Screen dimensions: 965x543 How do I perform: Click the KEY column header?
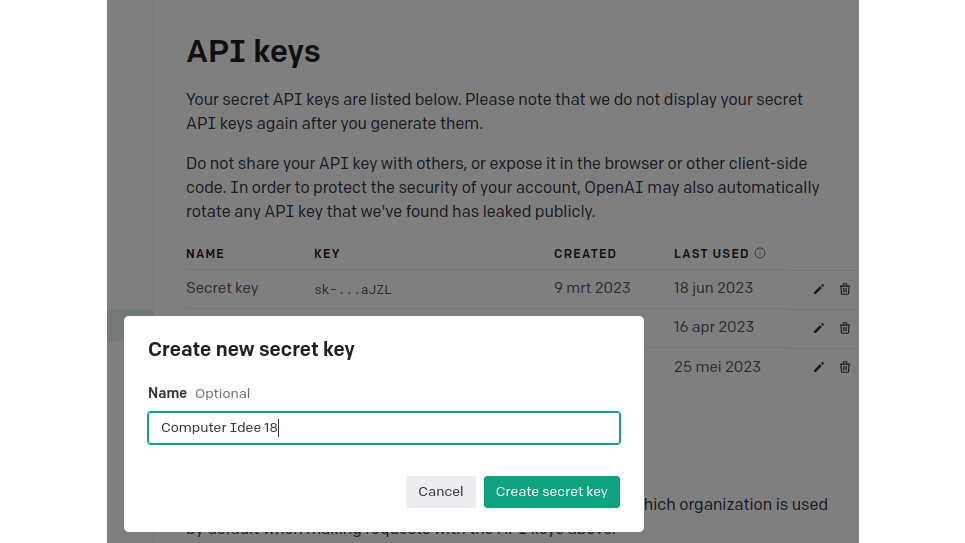[x=327, y=254]
